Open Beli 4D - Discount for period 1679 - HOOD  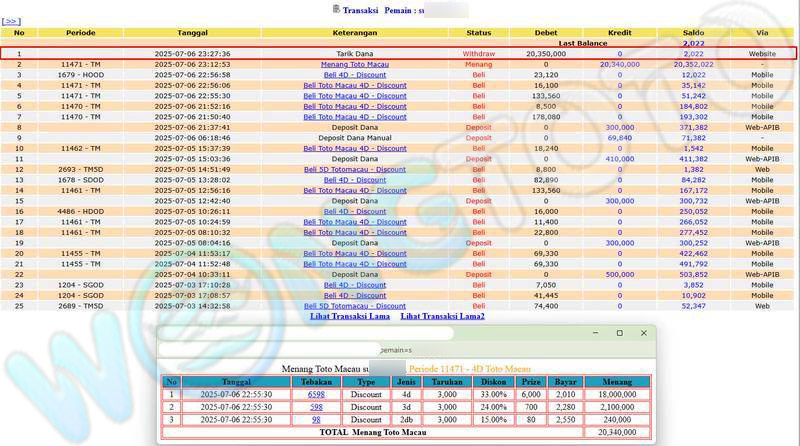[x=355, y=75]
